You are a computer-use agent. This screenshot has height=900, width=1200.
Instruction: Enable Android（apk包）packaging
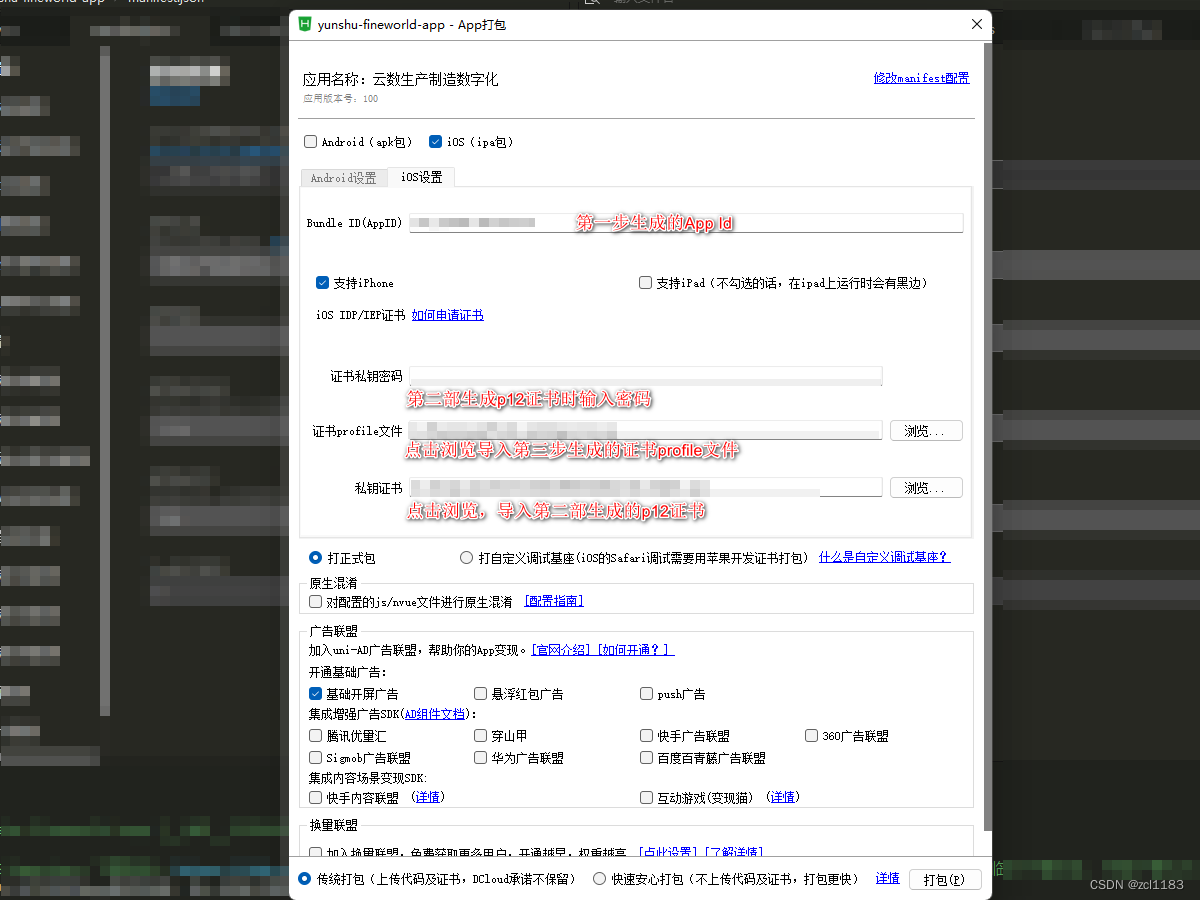(310, 141)
